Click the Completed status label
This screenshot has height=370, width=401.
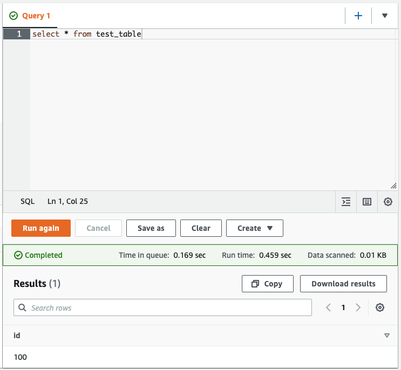point(38,255)
